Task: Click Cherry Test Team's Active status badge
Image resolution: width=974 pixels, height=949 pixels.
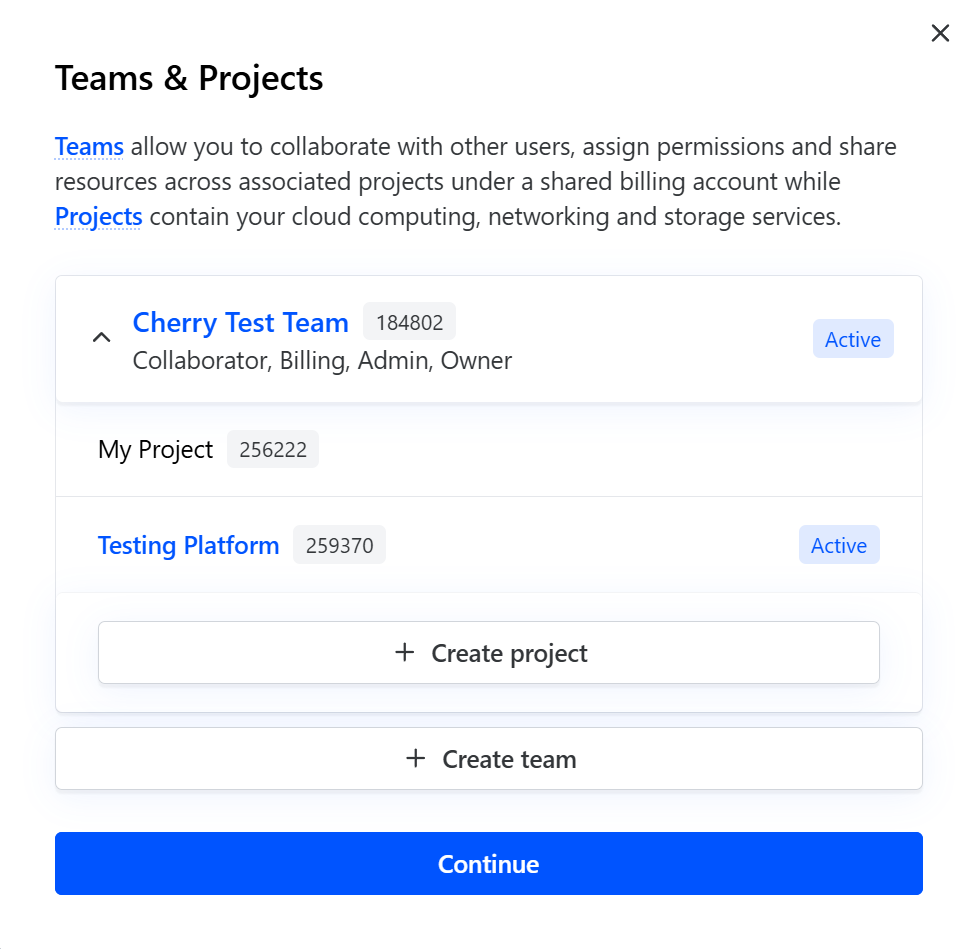Action: tap(852, 340)
